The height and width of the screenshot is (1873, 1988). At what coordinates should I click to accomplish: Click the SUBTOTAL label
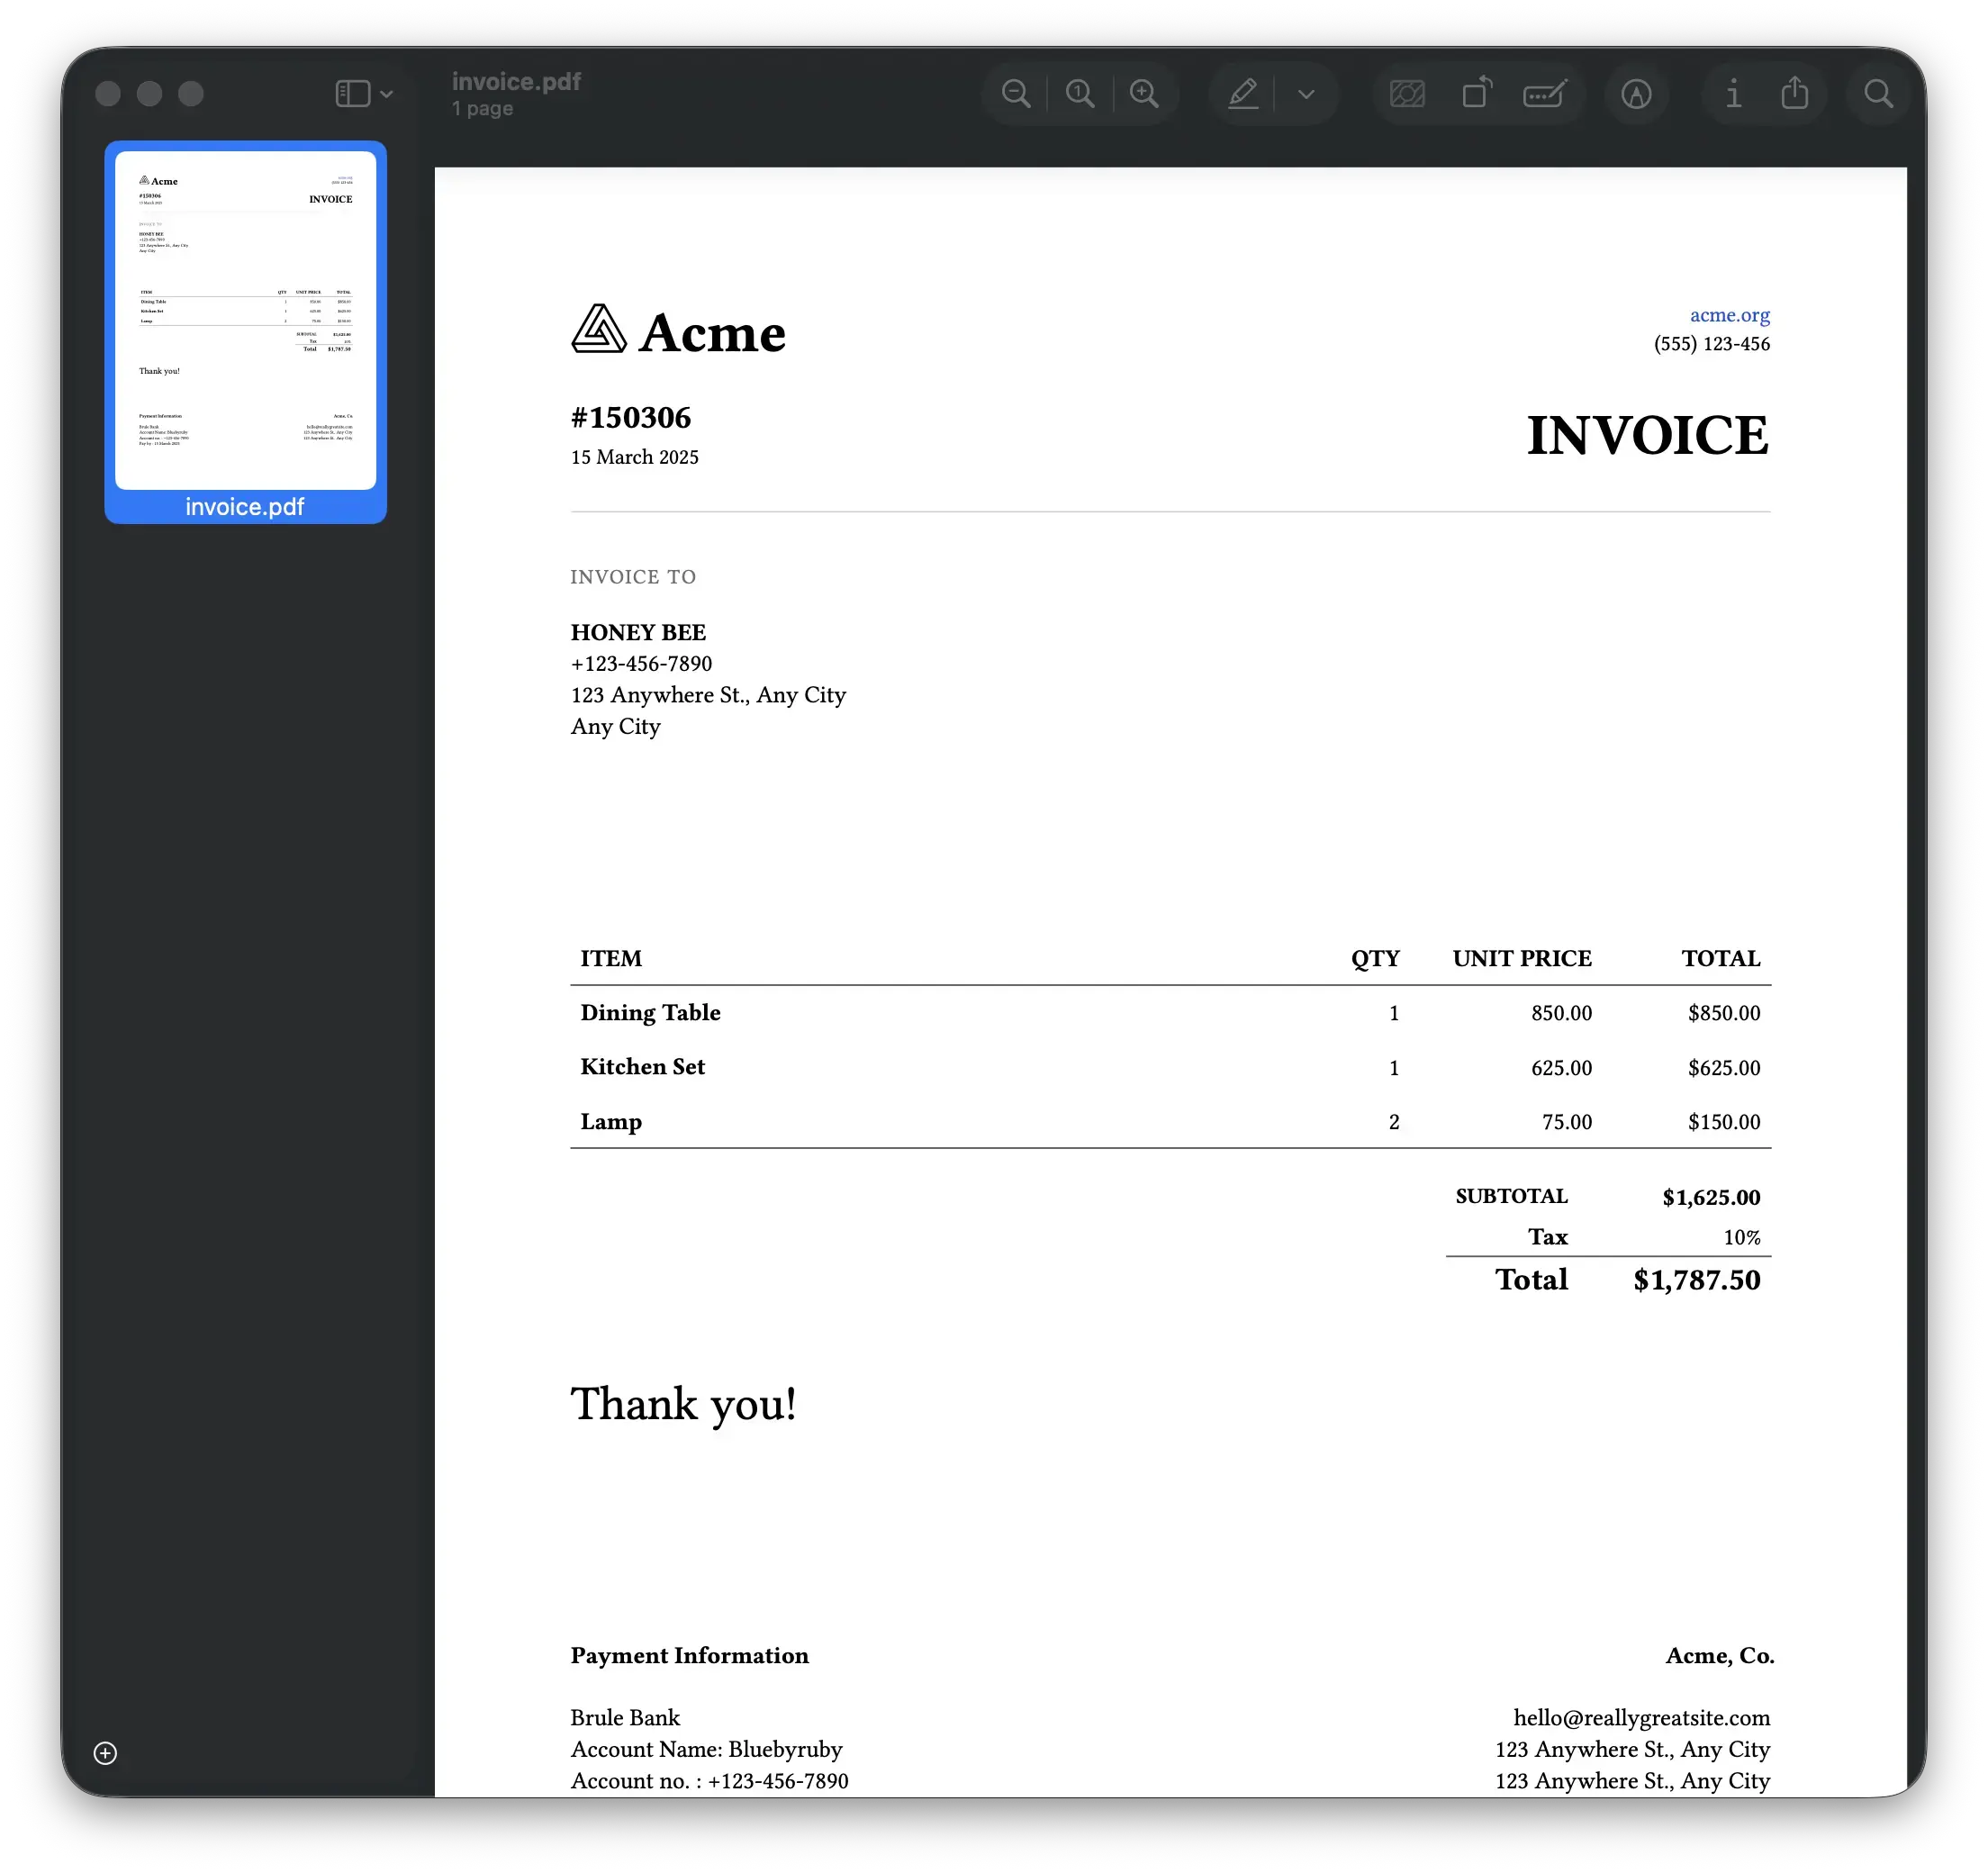click(x=1511, y=1196)
